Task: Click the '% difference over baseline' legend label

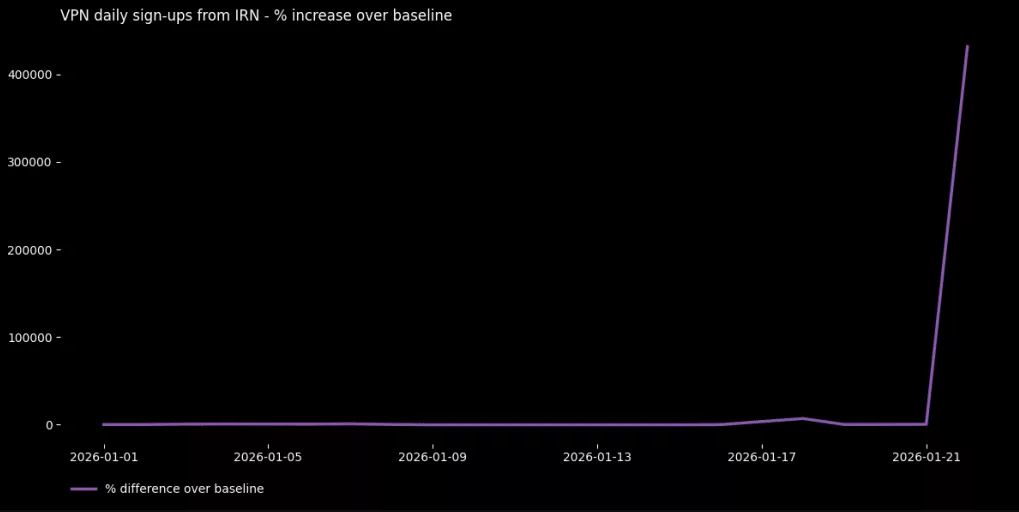Action: 184,489
